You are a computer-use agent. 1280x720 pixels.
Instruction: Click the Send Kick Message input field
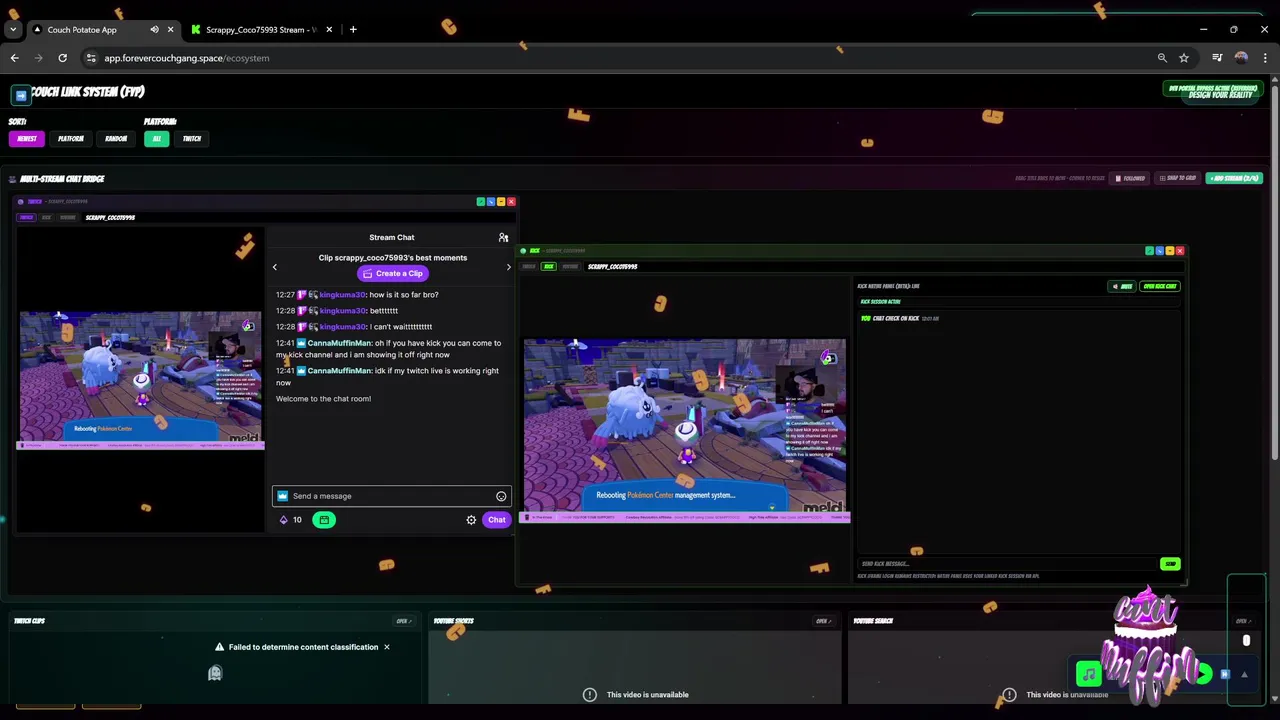pyautogui.click(x=1007, y=564)
